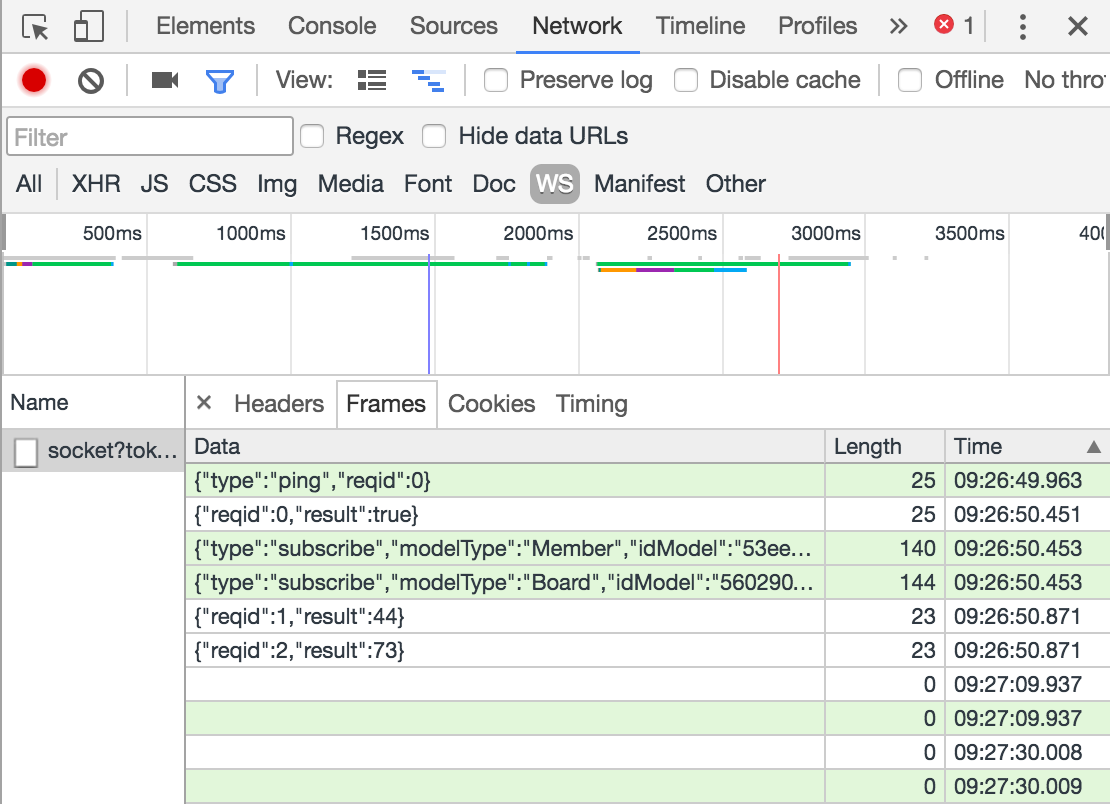Viewport: 1110px width, 804px height.
Task: Open the DevTools three-dot menu
Action: (1022, 27)
